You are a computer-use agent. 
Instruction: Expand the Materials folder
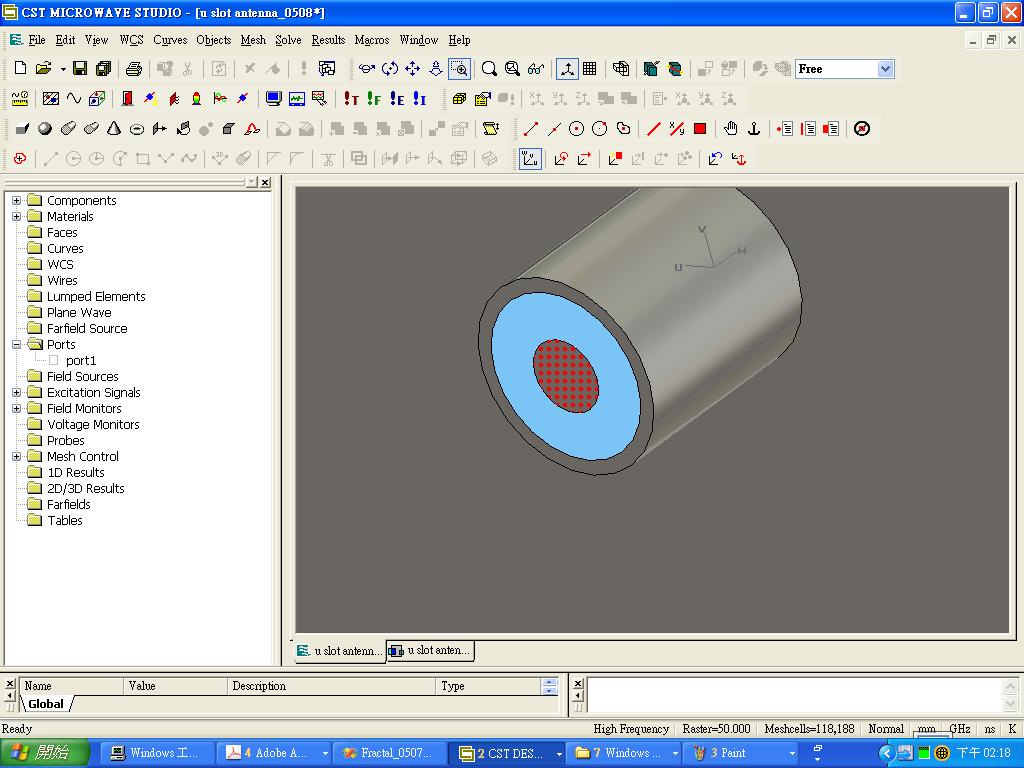(x=16, y=216)
